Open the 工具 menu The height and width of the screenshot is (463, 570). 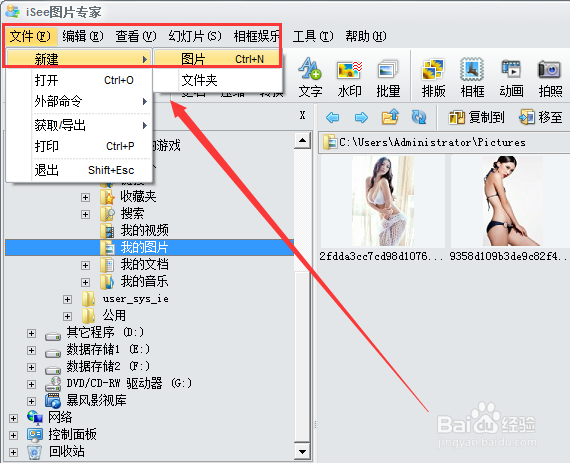[313, 36]
